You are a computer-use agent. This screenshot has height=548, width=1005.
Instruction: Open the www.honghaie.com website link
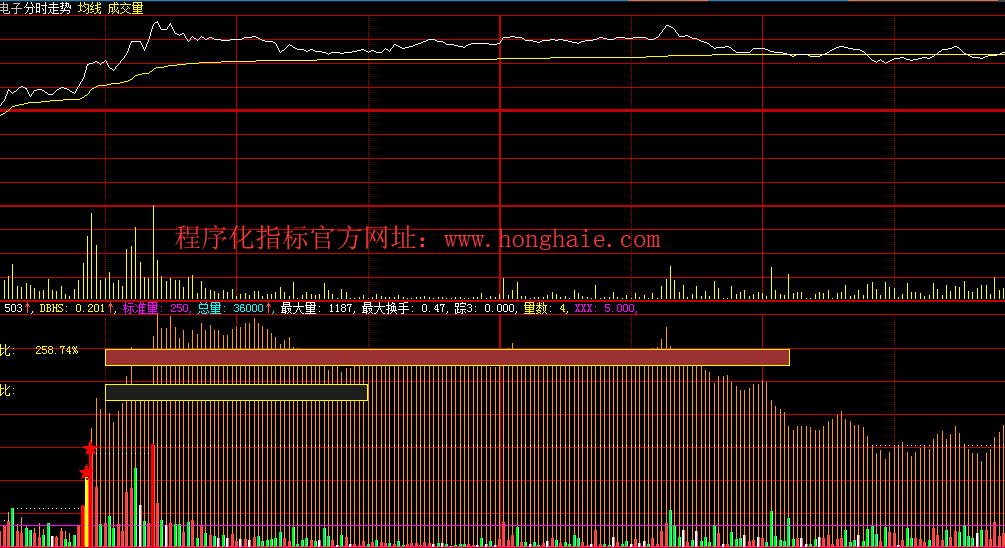551,240
